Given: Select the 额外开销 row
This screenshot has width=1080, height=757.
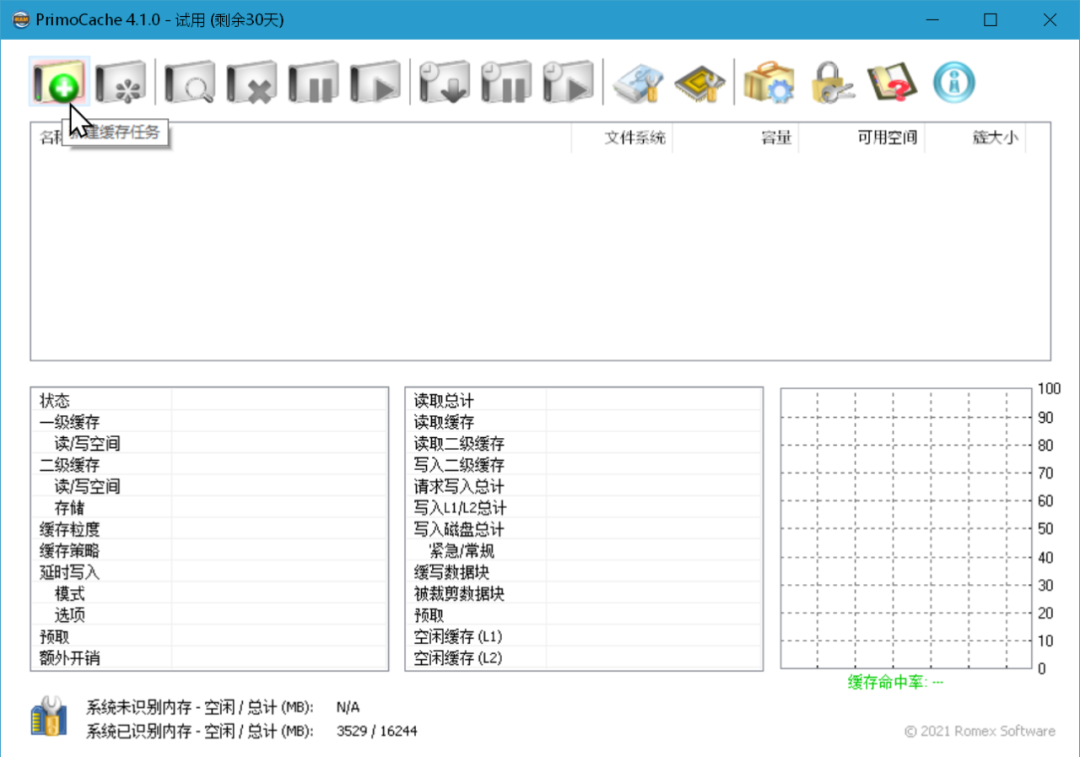Looking at the screenshot, I should point(209,658).
